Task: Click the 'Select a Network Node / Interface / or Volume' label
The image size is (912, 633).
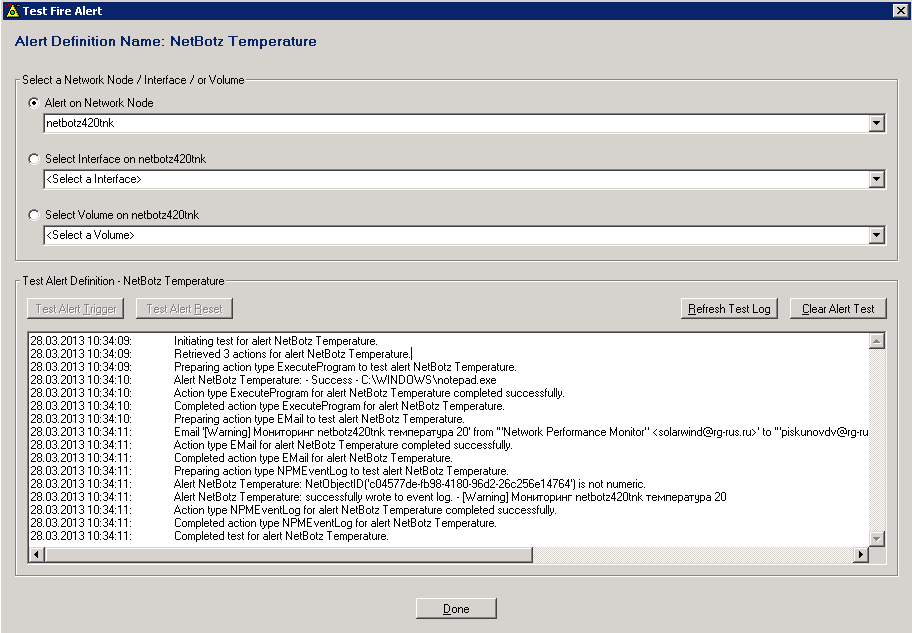Action: point(133,80)
